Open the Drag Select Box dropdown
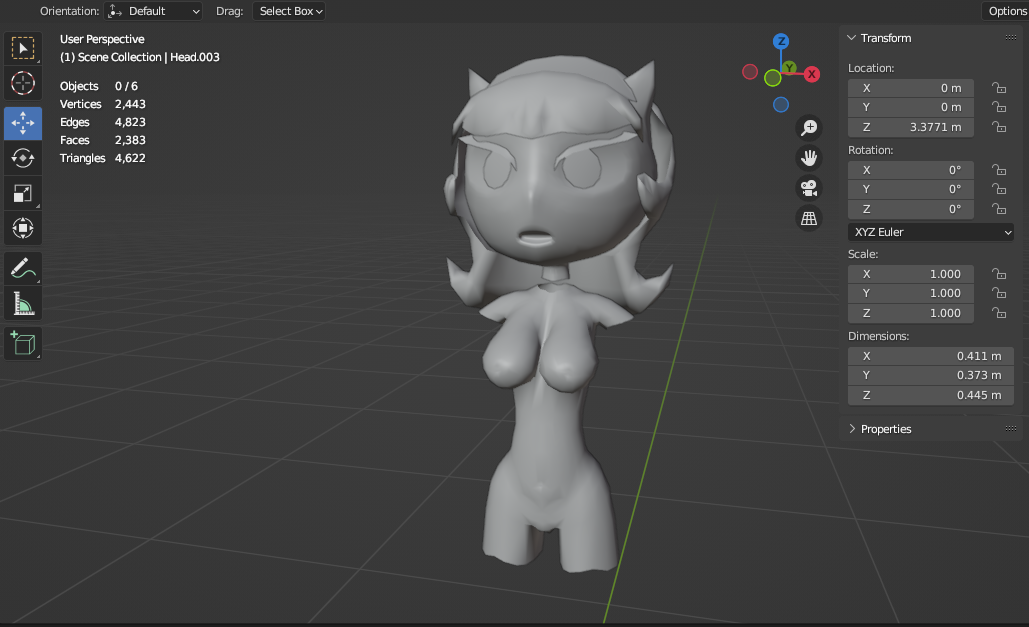Screen dimensions: 1029x627 (x=290, y=11)
